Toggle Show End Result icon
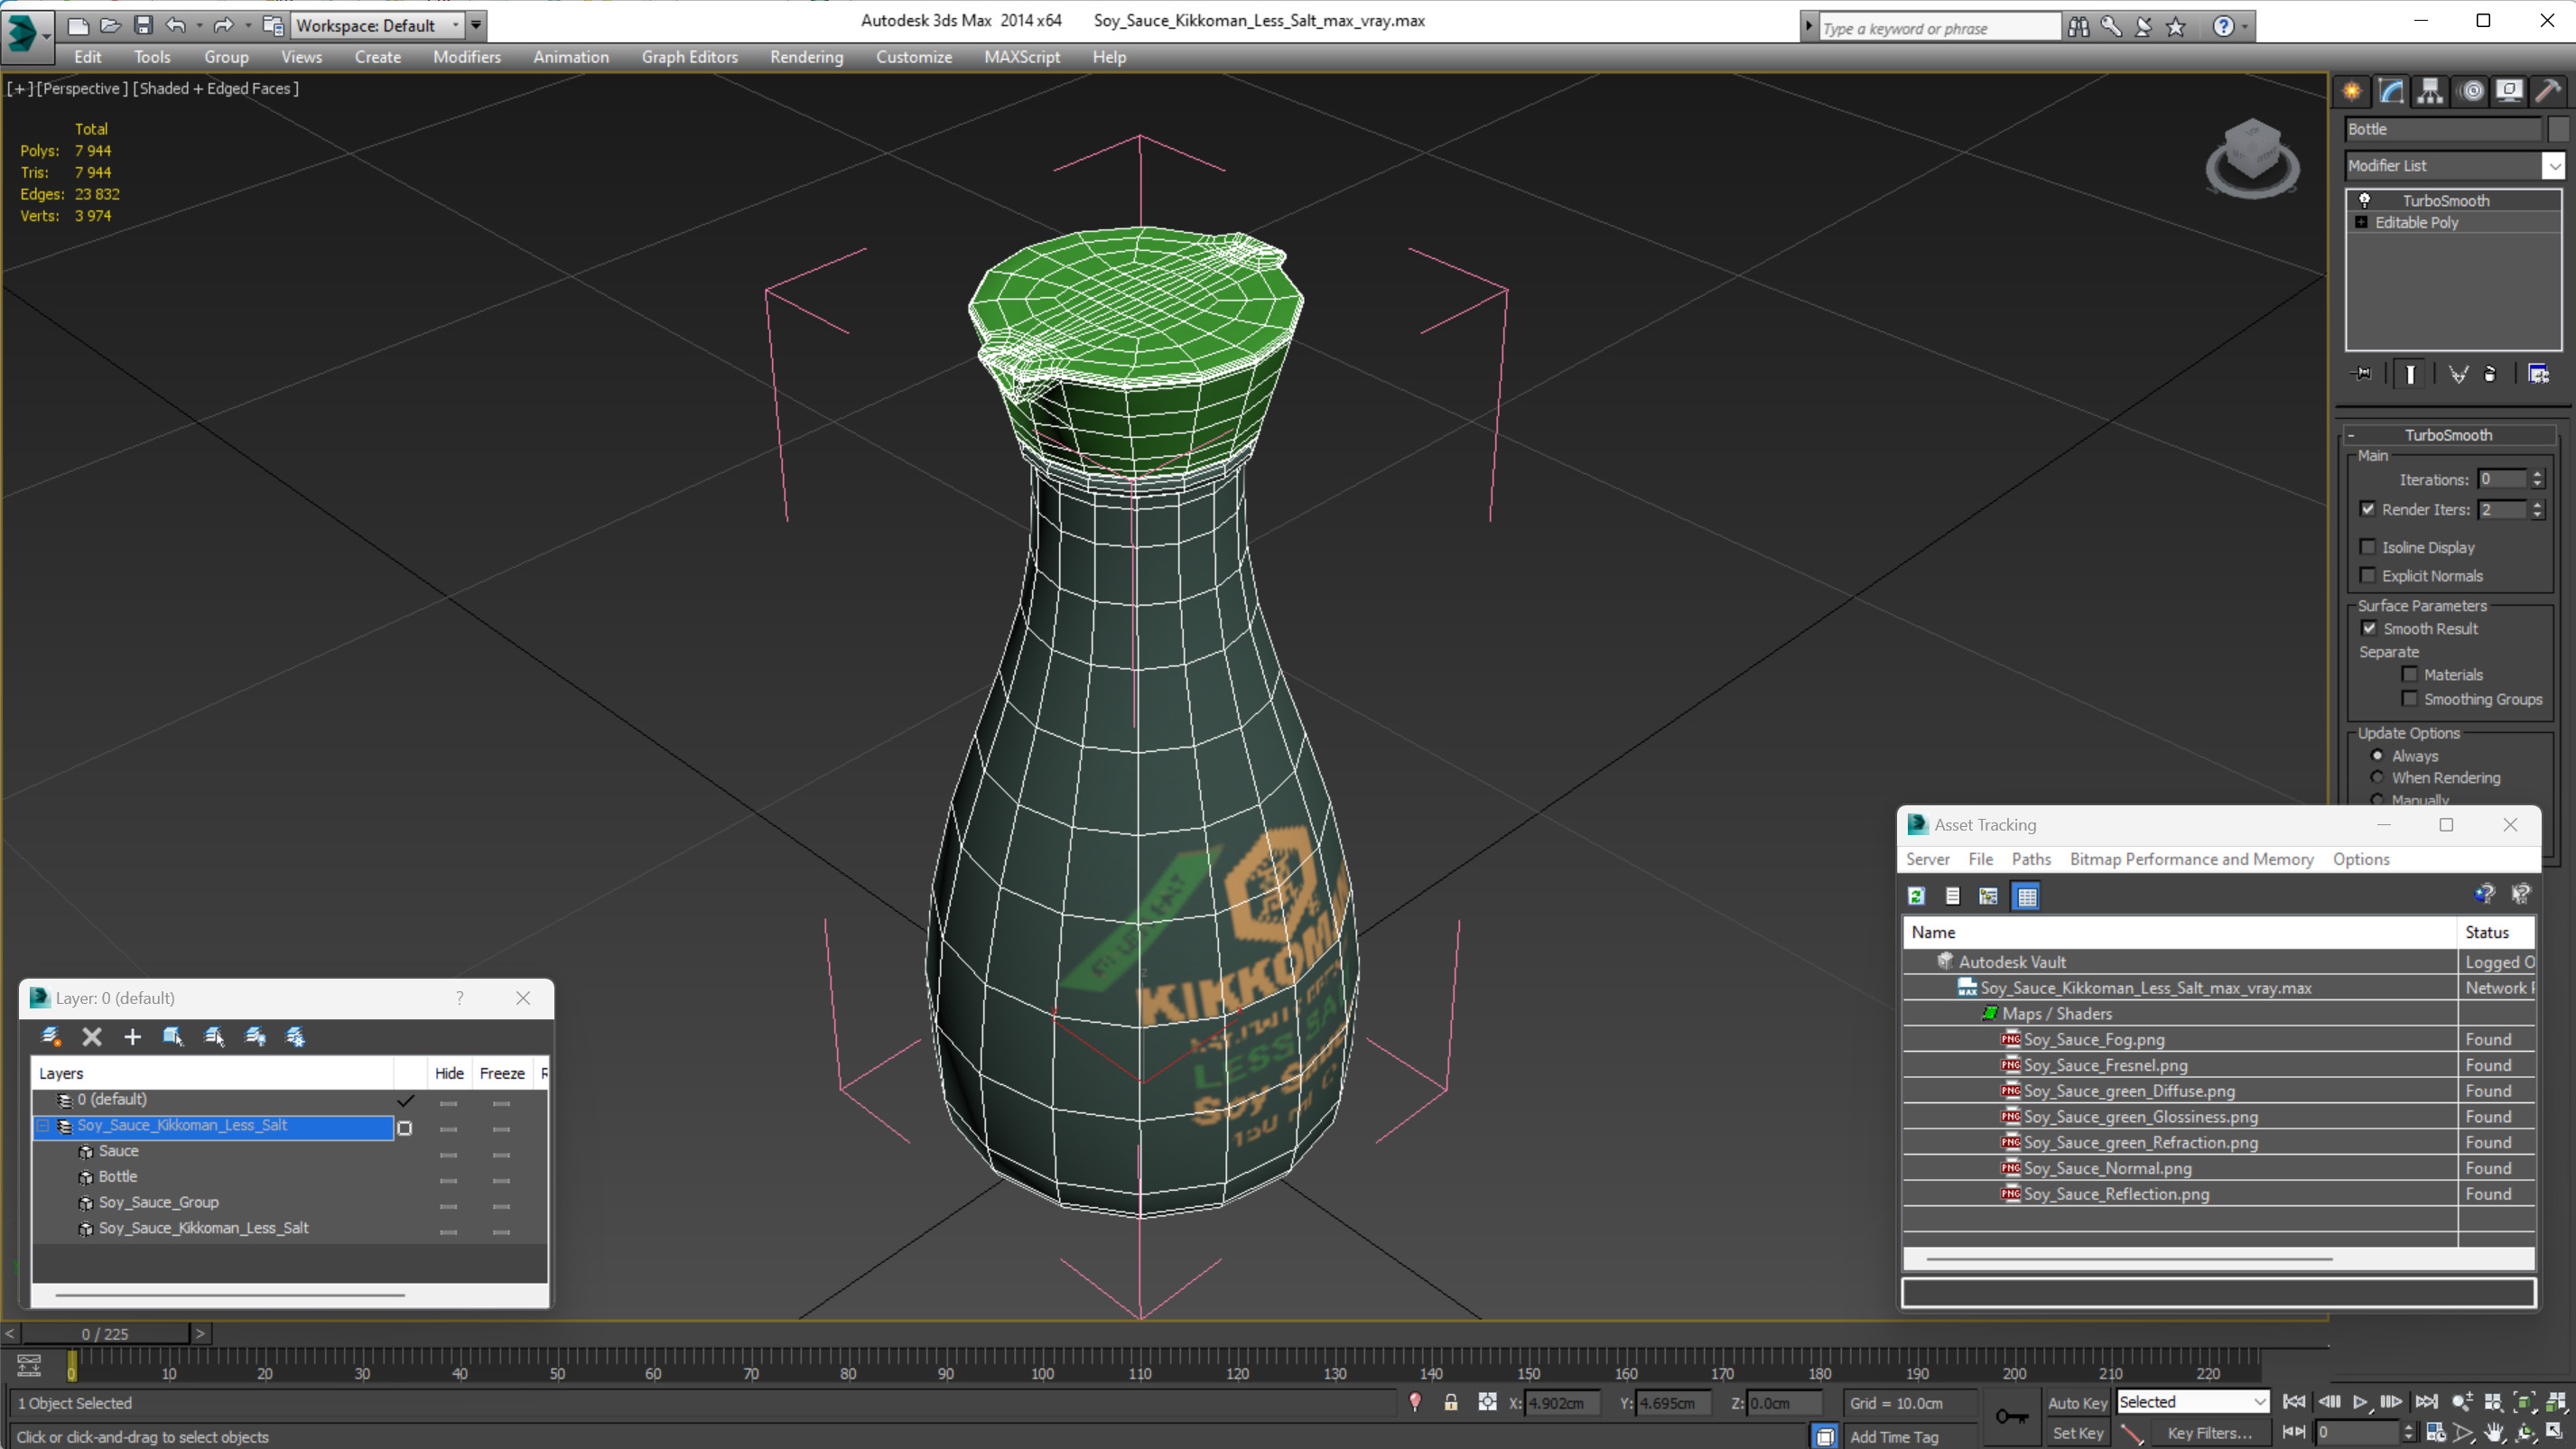The width and height of the screenshot is (2576, 1449). pos(2410,374)
